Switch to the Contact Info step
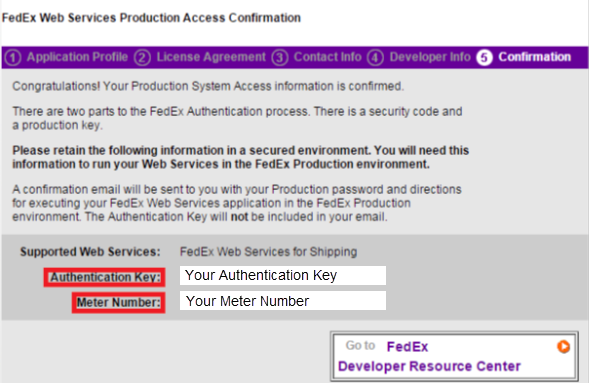Viewport: 589px width, 383px height. [x=328, y=57]
